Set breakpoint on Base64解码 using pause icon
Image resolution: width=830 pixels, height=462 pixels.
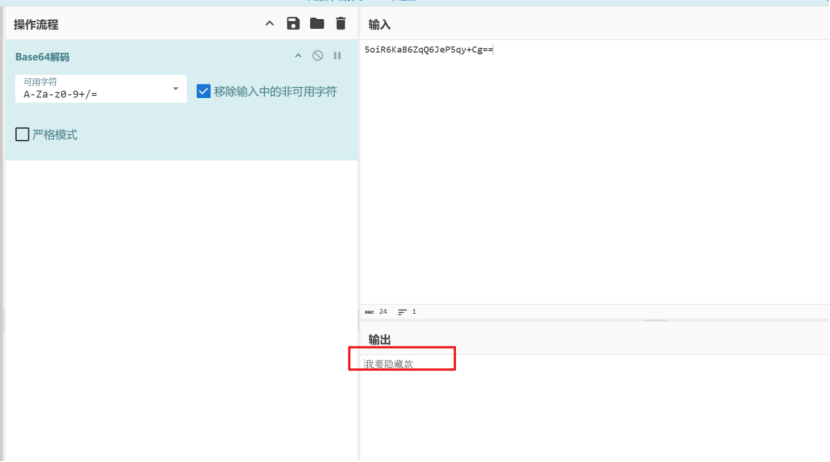337,56
